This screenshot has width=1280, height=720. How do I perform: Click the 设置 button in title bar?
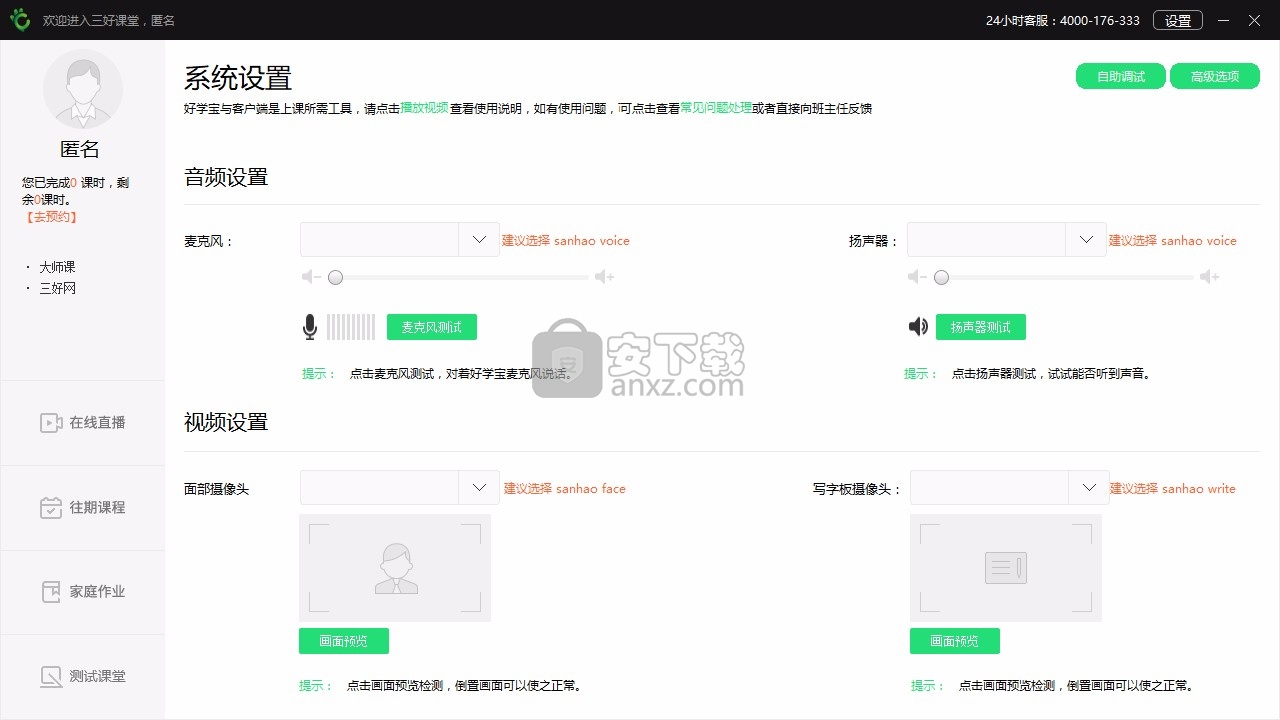pyautogui.click(x=1178, y=20)
